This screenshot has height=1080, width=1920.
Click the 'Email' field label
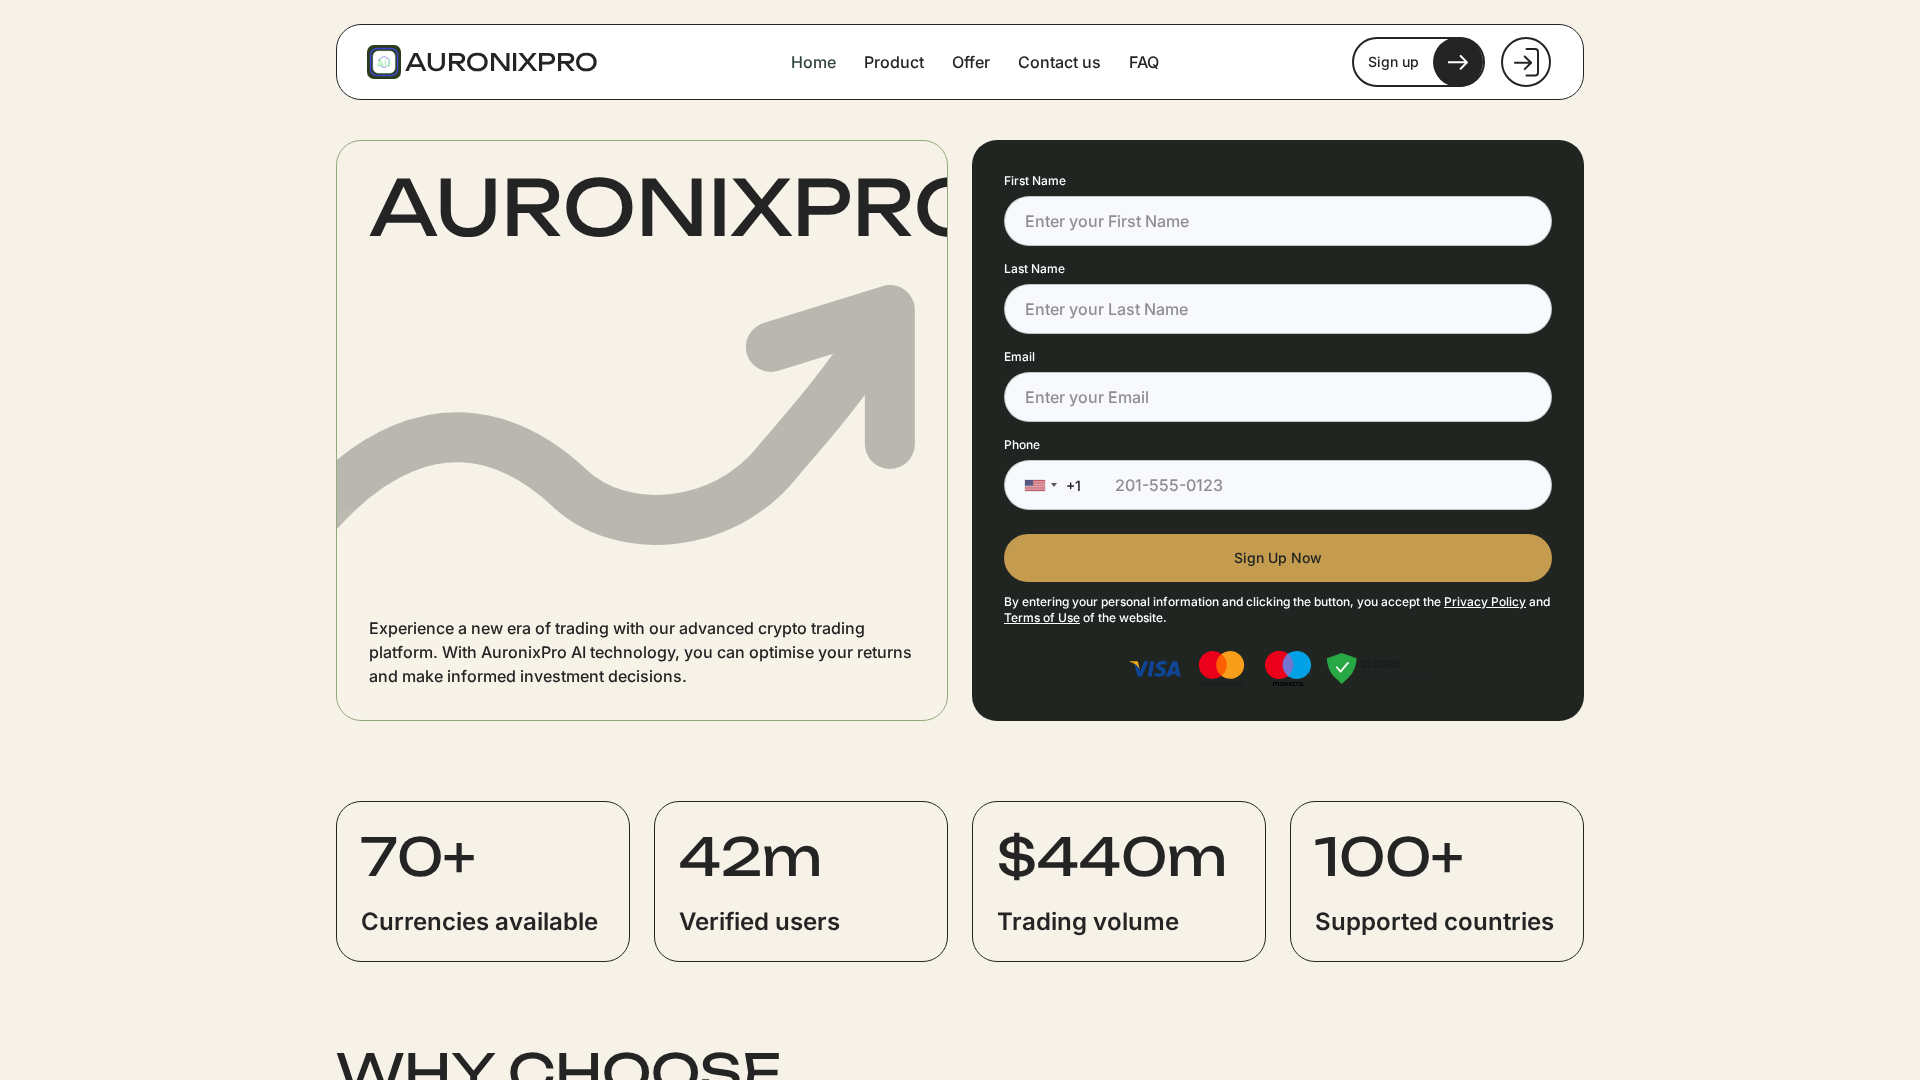[1019, 357]
